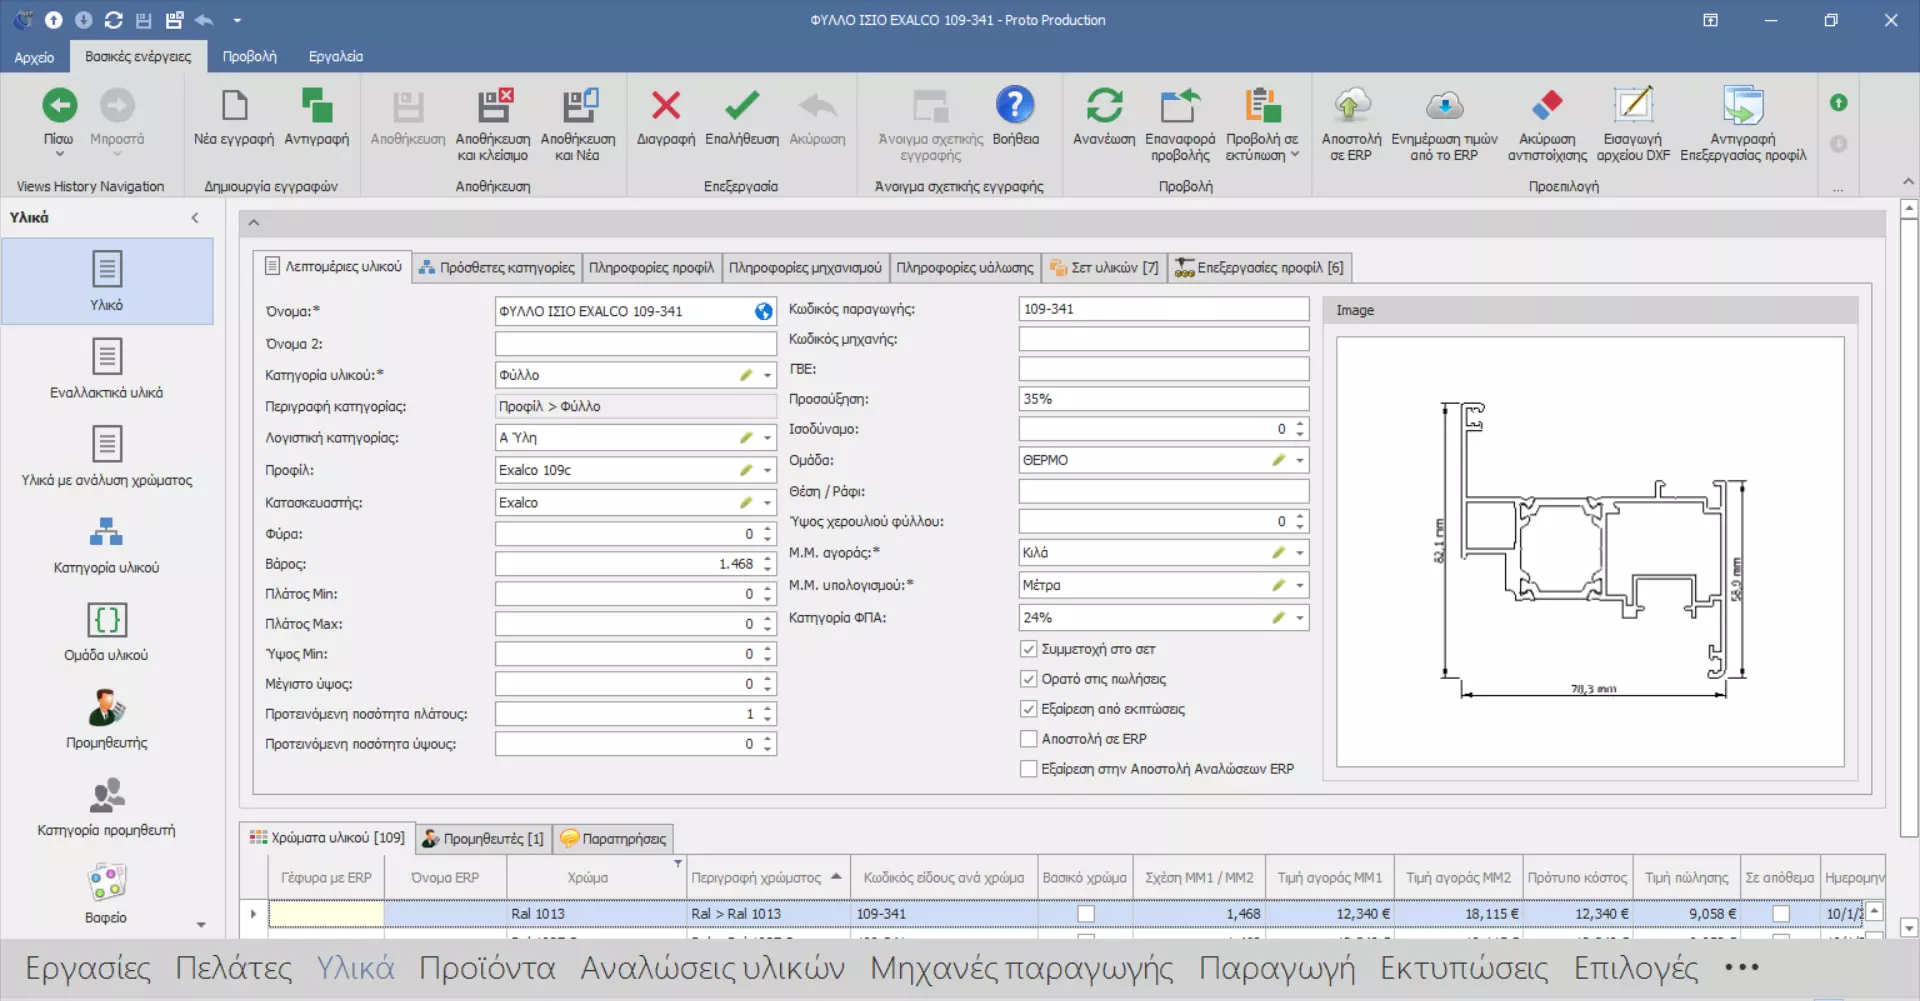Click the green Πίσω back arrow icon
The height and width of the screenshot is (1001, 1920).
(x=59, y=106)
